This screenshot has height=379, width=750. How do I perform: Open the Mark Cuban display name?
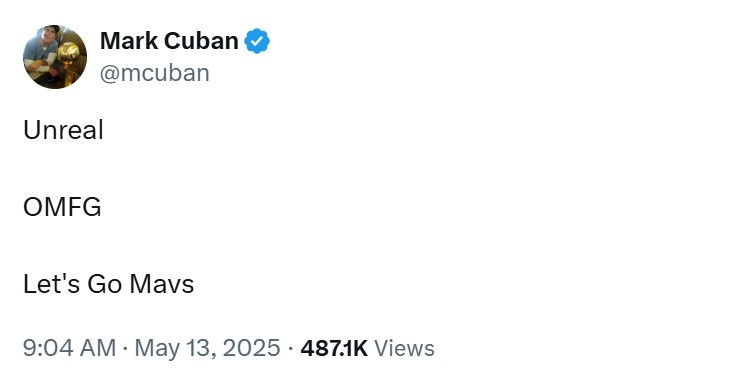tap(169, 41)
